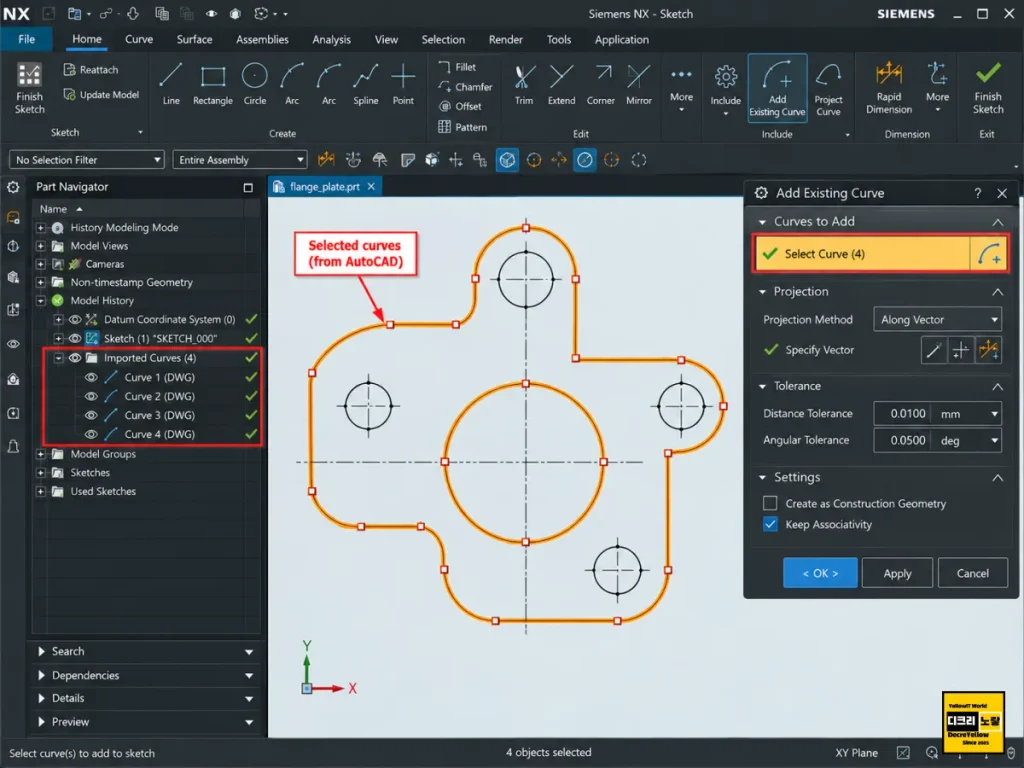Click the Select Curve (4) field
1024x768 pixels.
[862, 253]
